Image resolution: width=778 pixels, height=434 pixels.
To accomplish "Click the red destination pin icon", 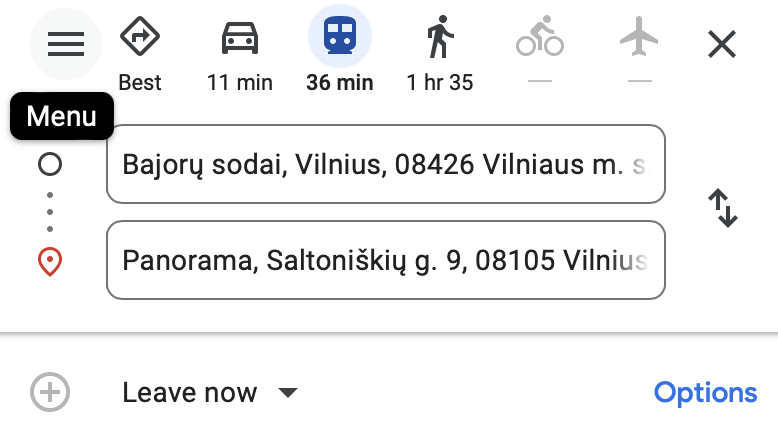I will click(50, 262).
